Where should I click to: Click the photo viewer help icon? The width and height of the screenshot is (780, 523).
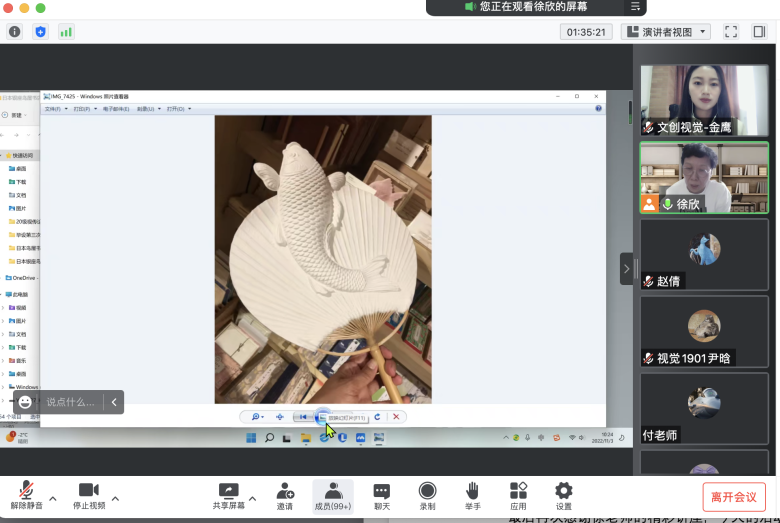(598, 108)
